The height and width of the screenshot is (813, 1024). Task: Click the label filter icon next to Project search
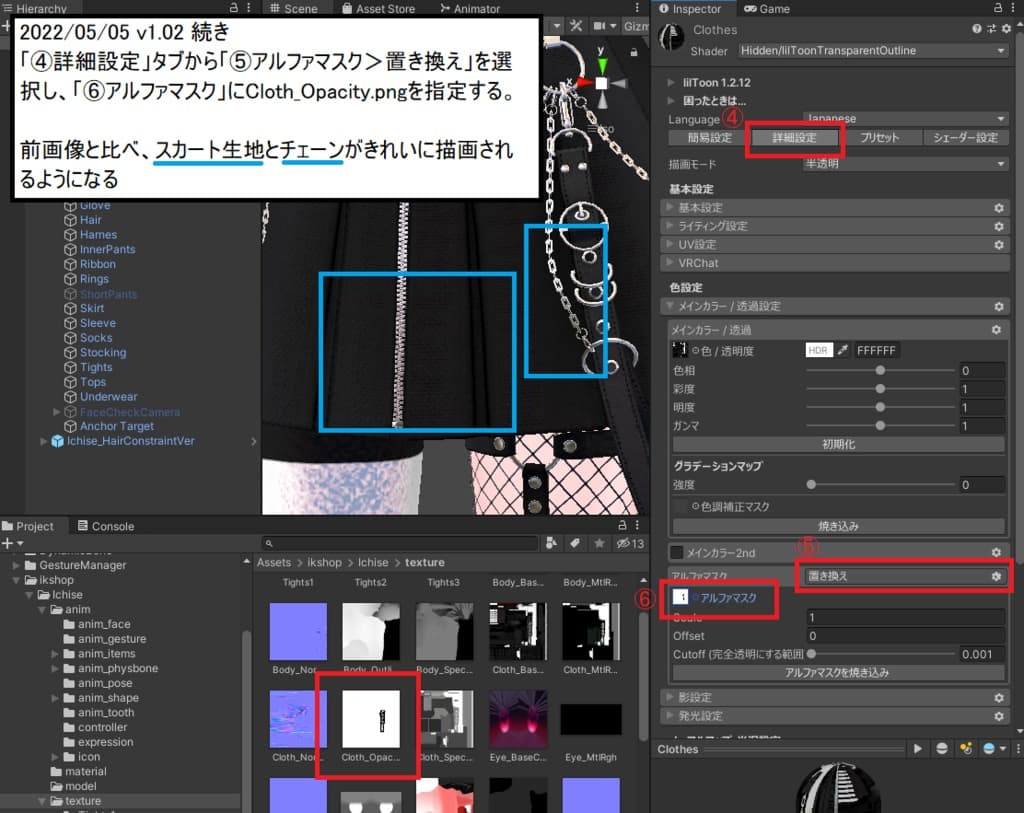tap(575, 544)
